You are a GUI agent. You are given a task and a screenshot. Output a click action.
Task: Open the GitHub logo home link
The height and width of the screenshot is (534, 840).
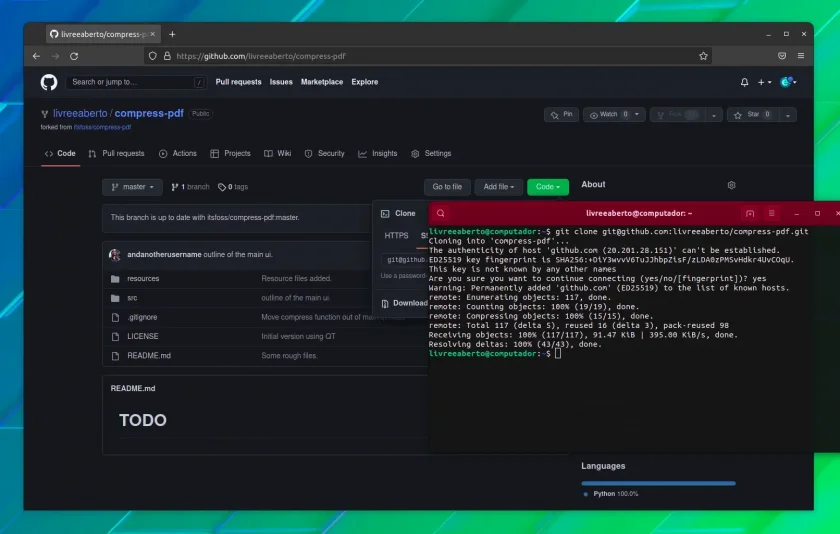49,82
